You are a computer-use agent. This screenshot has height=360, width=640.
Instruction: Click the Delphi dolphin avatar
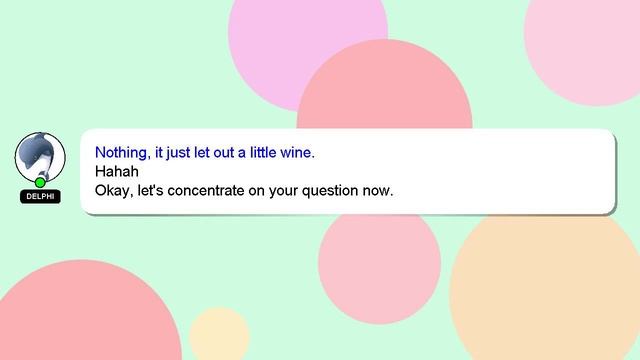pos(40,158)
